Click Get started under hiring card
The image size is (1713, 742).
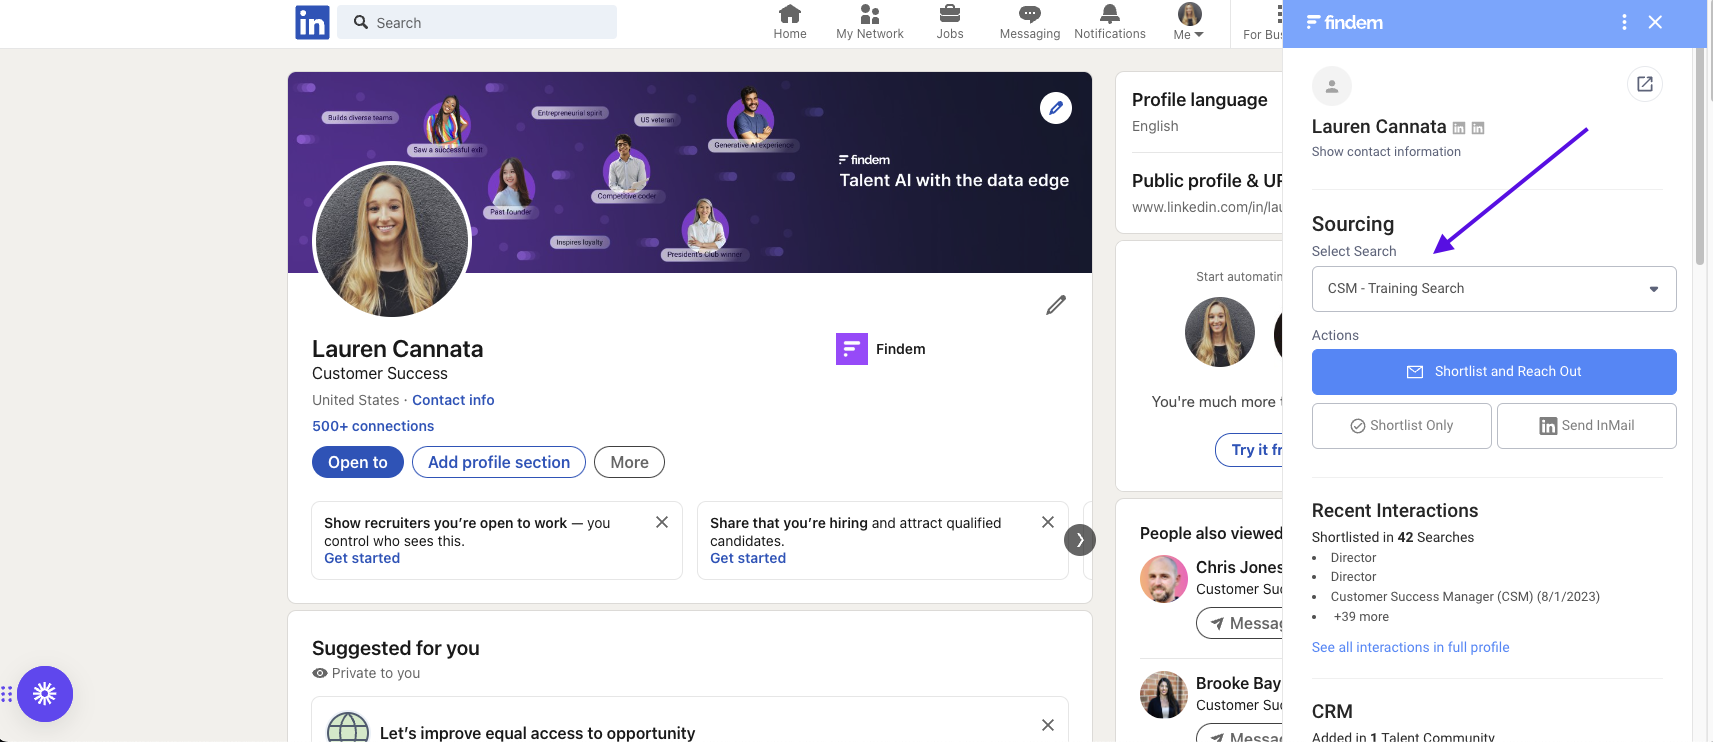(x=748, y=558)
